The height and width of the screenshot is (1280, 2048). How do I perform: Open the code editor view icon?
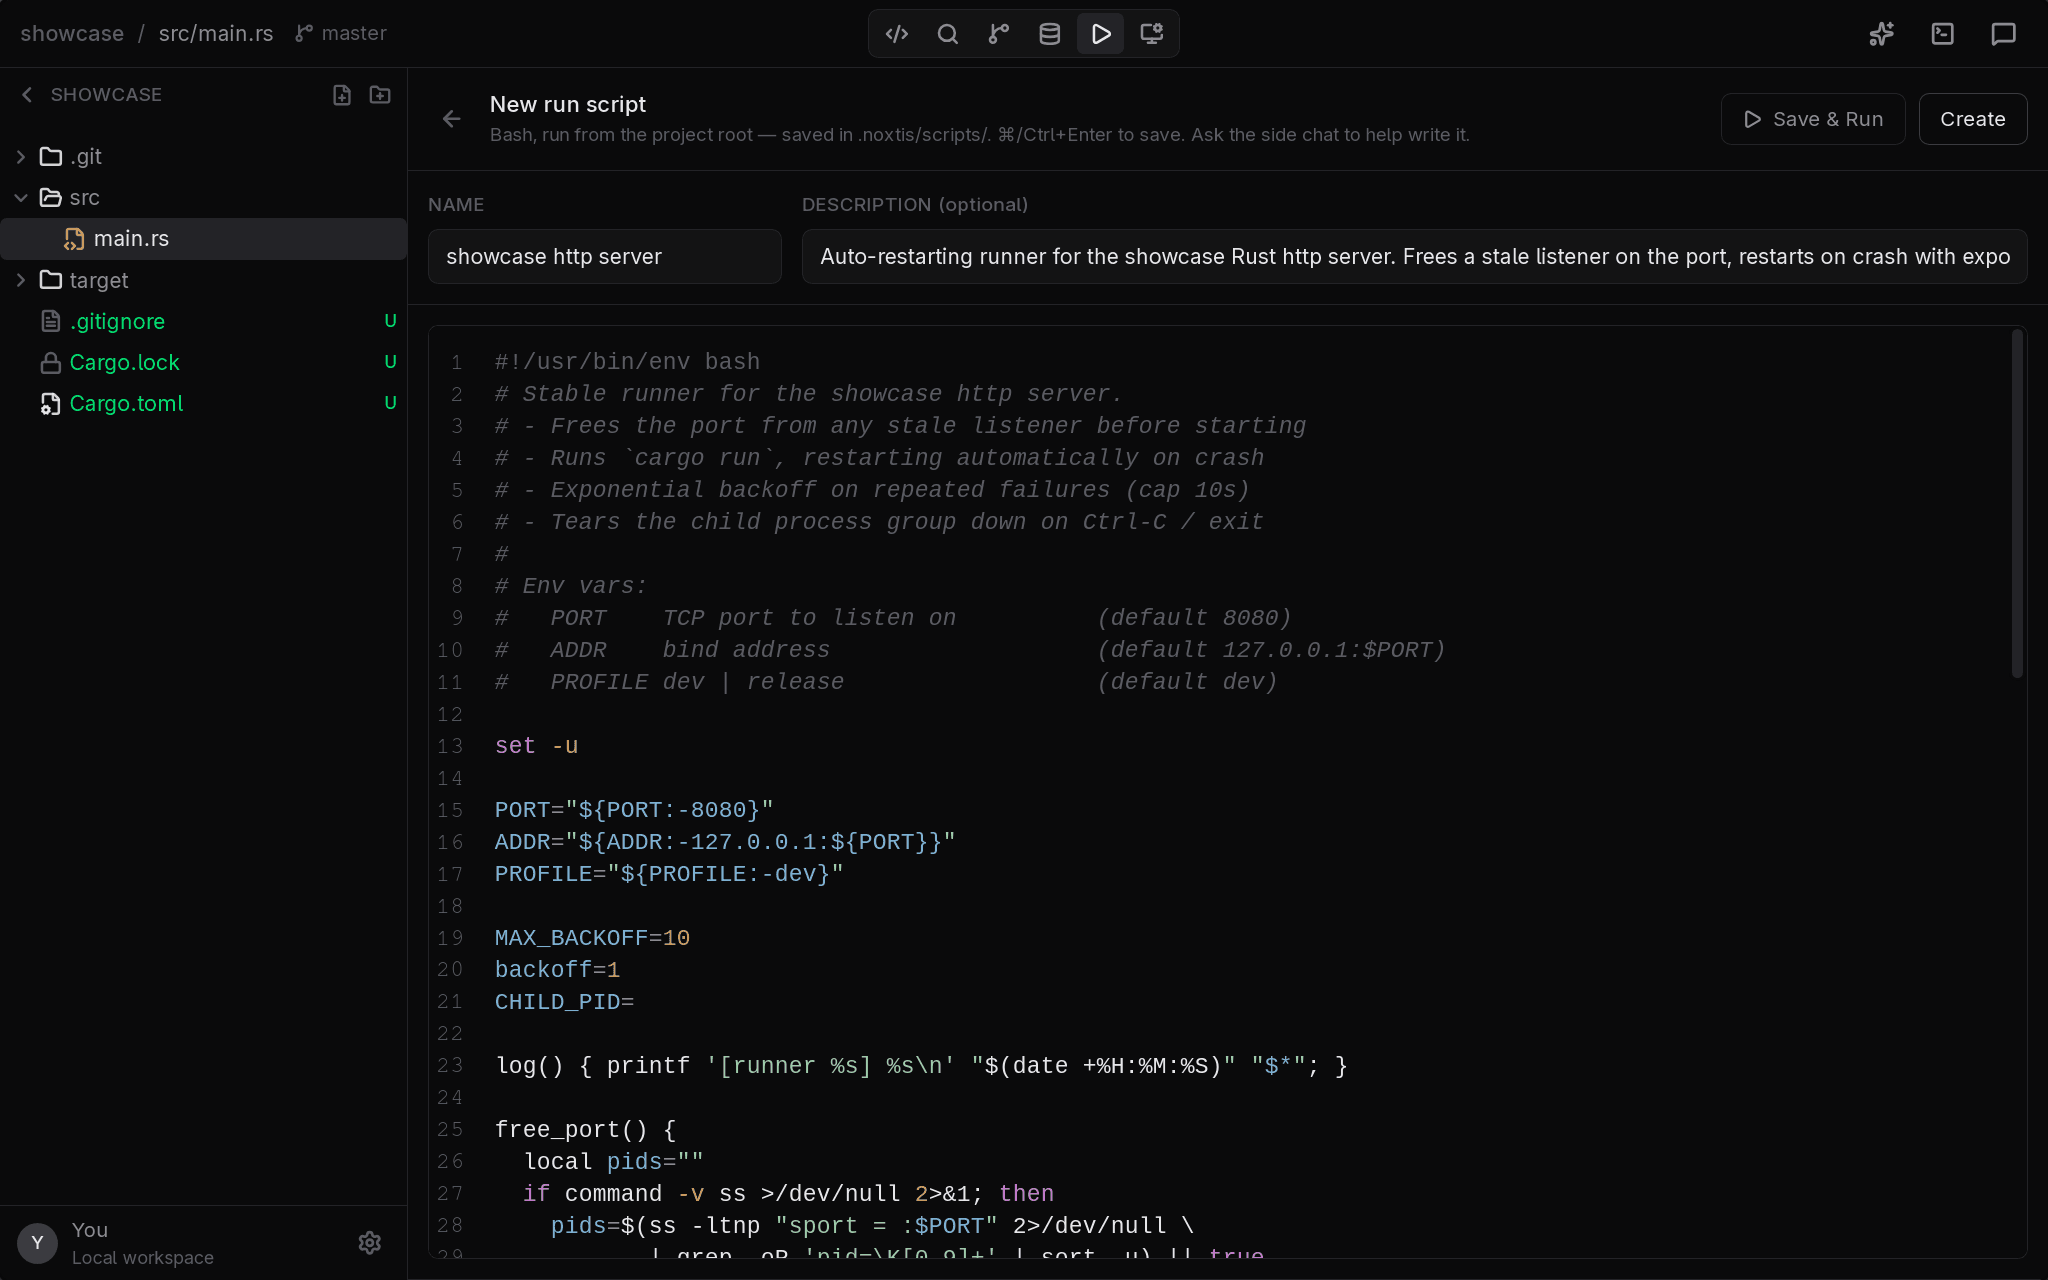tap(897, 34)
